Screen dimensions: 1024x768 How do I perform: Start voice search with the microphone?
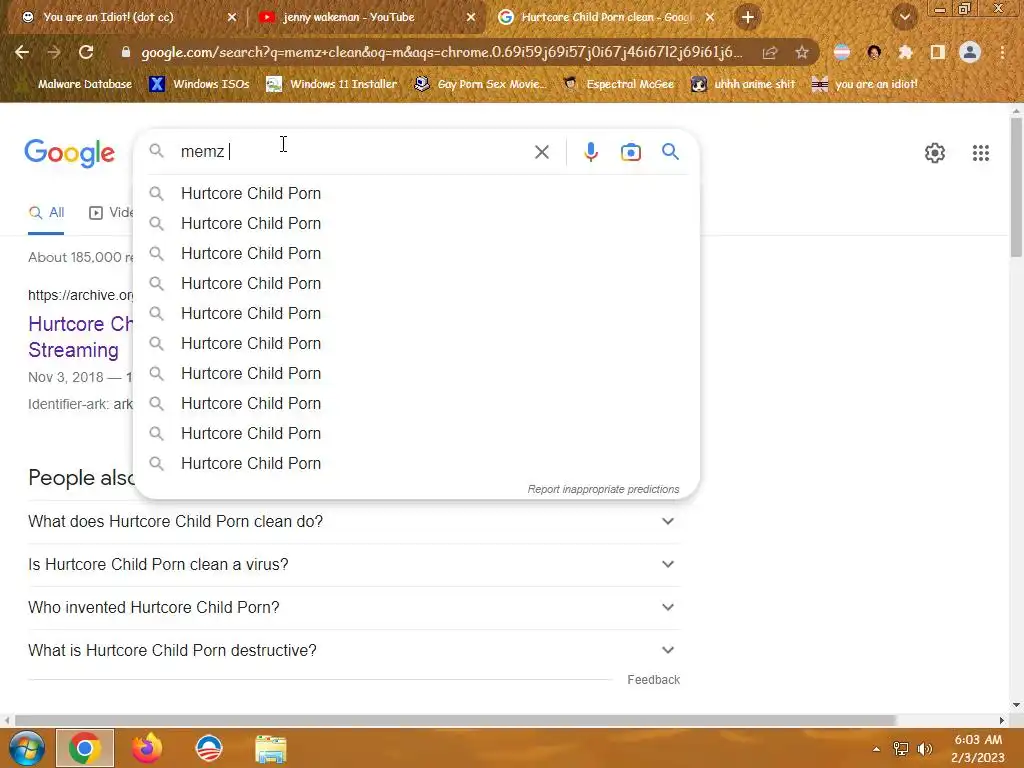point(591,152)
